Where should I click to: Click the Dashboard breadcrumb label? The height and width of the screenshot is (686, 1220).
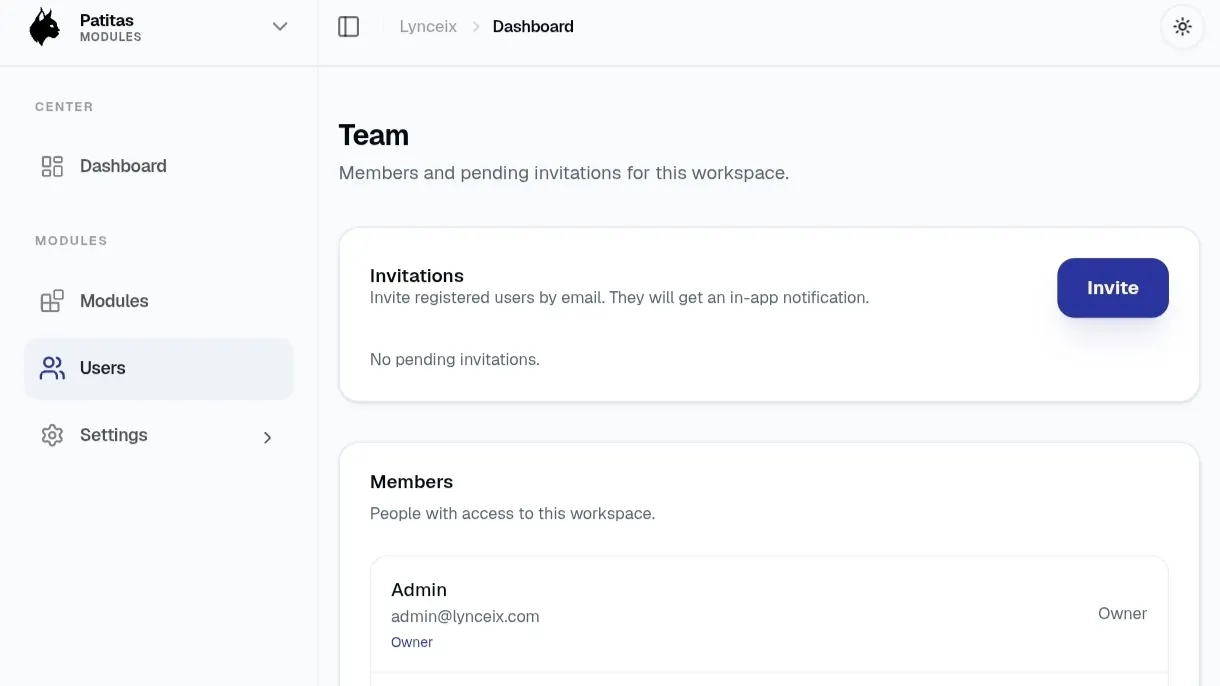coord(533,27)
